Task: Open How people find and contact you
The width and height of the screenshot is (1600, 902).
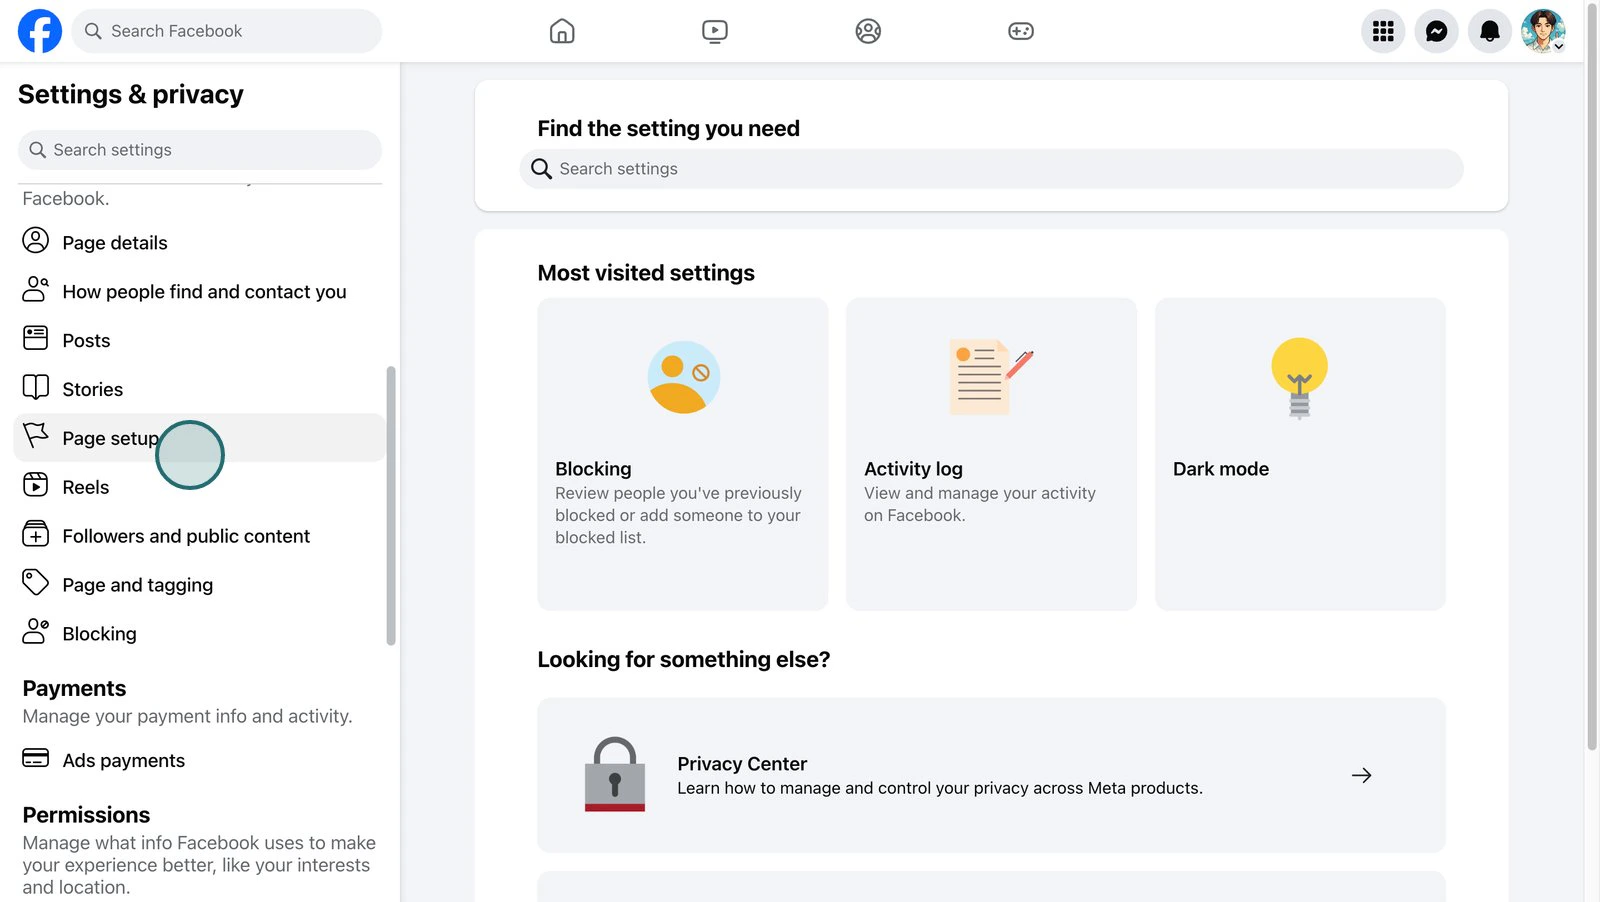Action: click(199, 292)
